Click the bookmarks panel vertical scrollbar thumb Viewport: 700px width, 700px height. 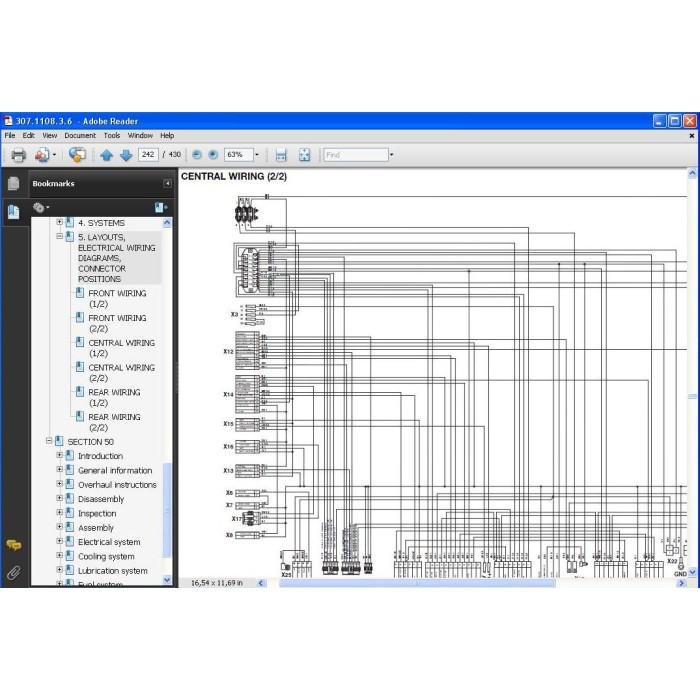167,510
